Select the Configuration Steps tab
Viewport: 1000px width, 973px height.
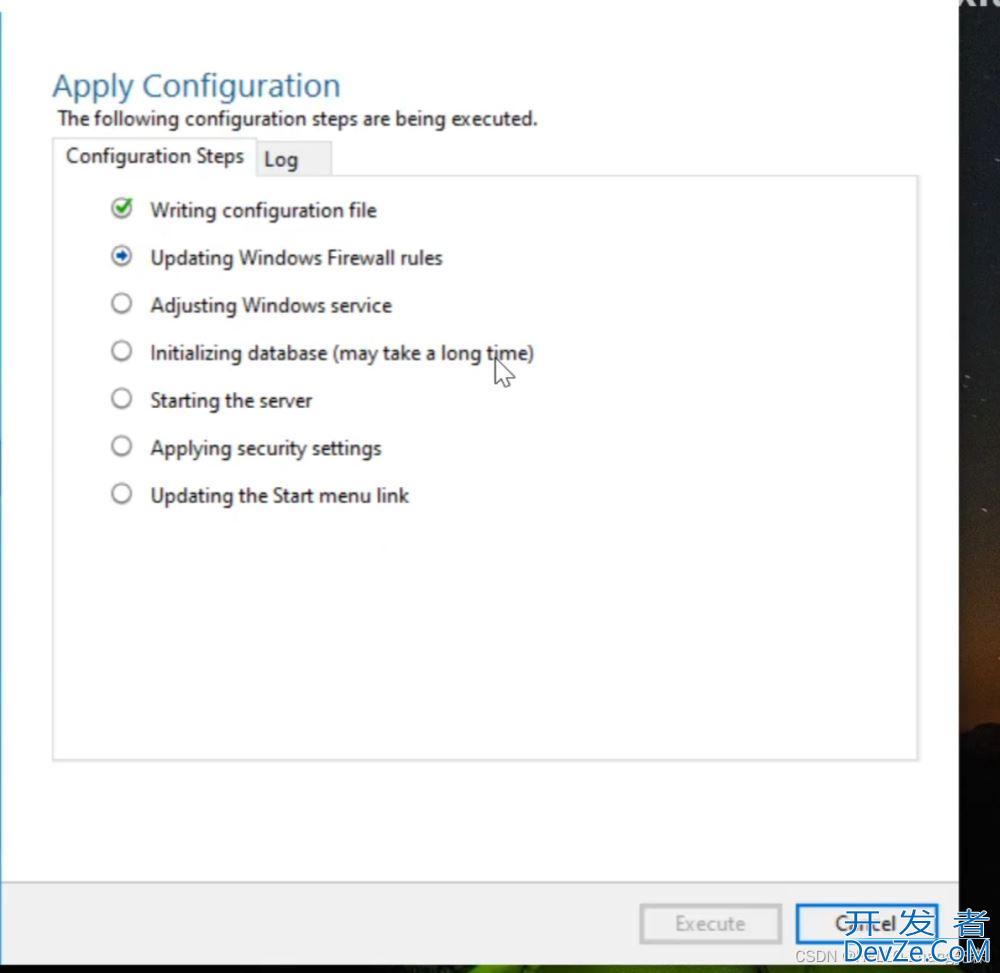[154, 156]
